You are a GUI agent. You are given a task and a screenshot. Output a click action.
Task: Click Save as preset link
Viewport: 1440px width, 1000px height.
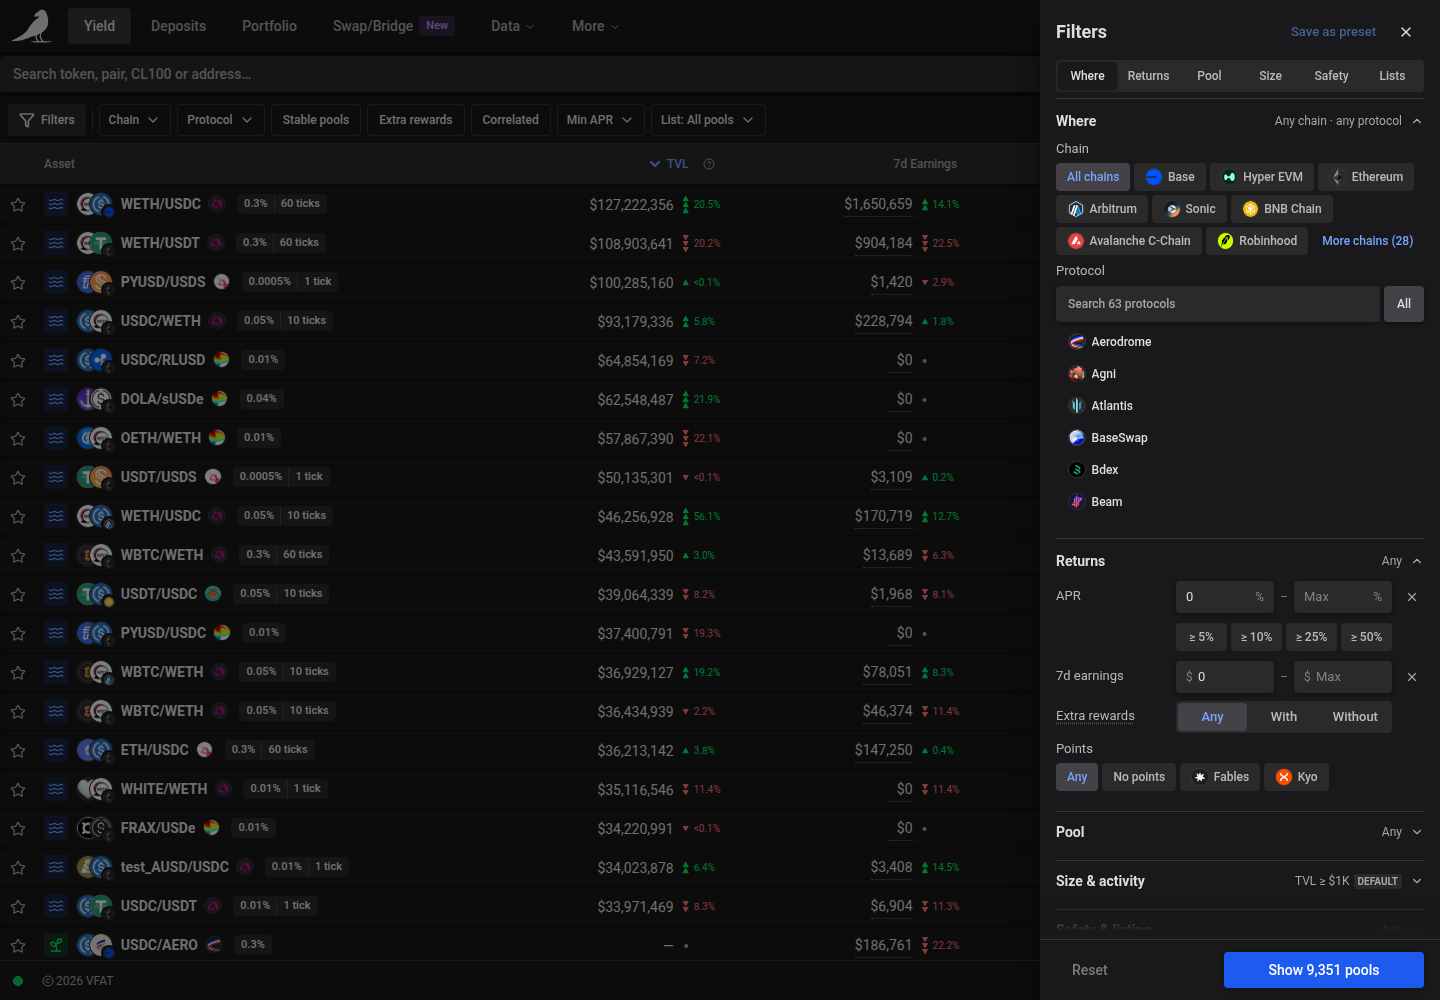point(1333,32)
